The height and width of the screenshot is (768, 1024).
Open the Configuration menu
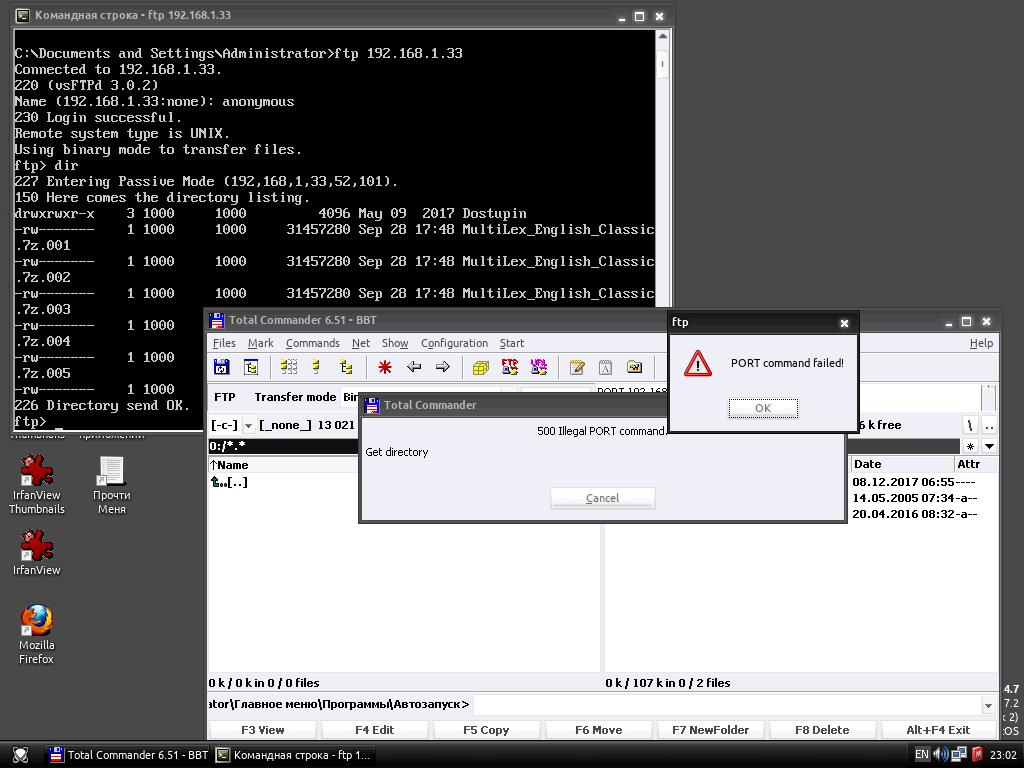click(454, 344)
